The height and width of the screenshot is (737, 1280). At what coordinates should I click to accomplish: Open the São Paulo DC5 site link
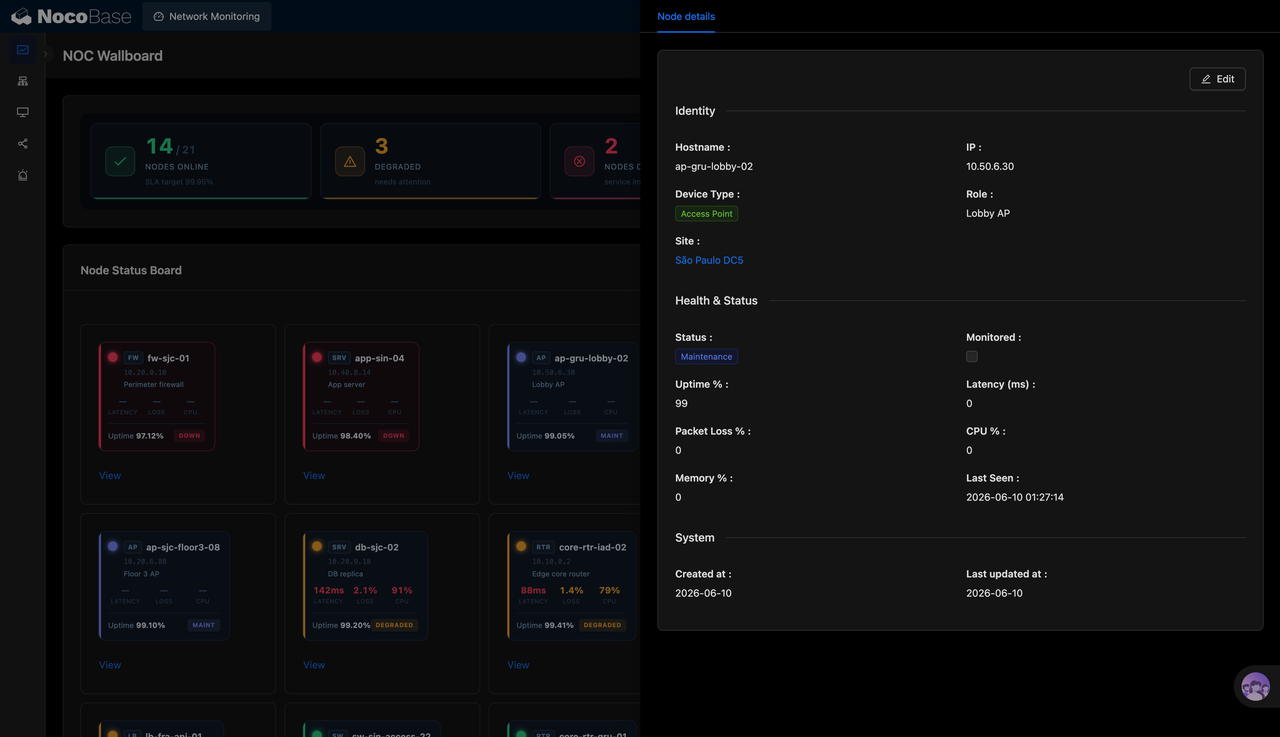[709, 260]
